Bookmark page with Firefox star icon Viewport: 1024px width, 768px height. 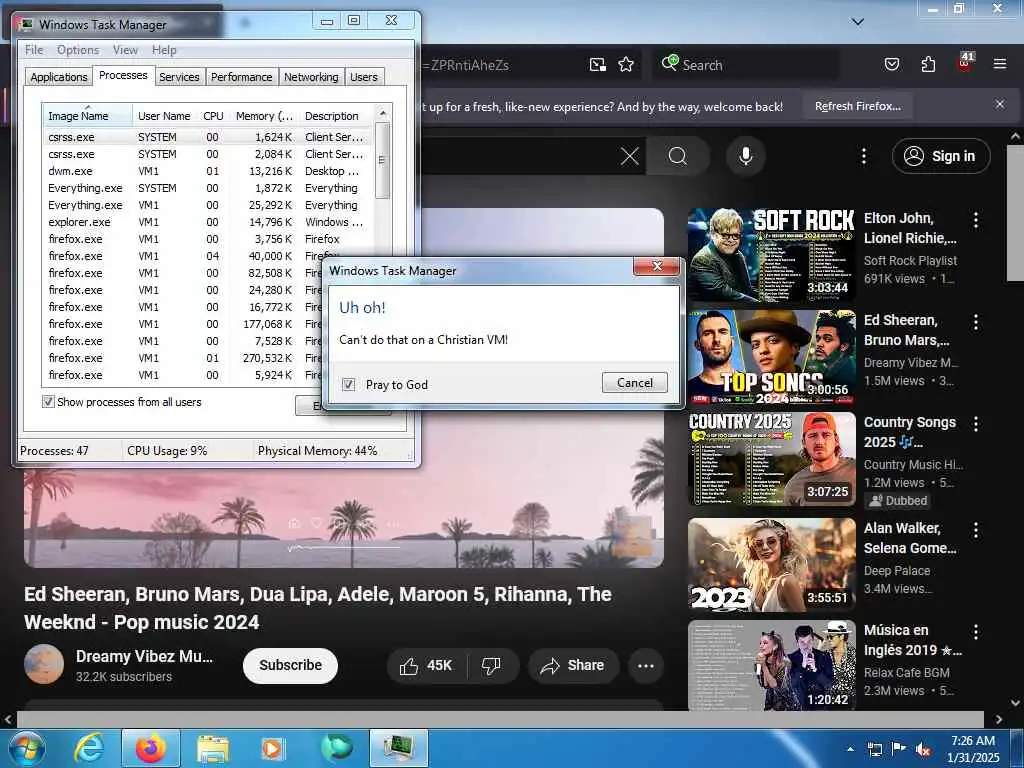[x=626, y=65]
